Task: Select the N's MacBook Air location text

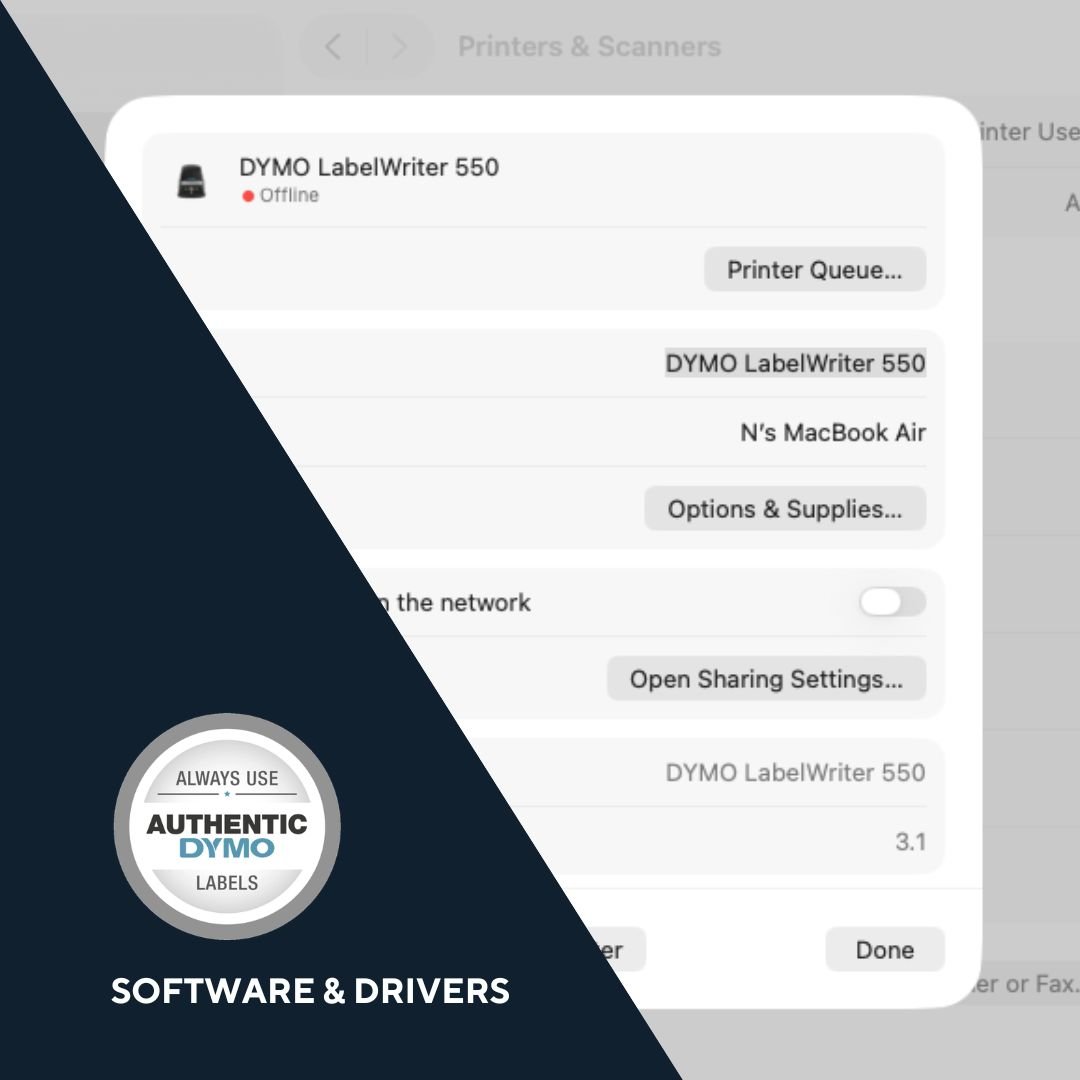Action: 833,433
